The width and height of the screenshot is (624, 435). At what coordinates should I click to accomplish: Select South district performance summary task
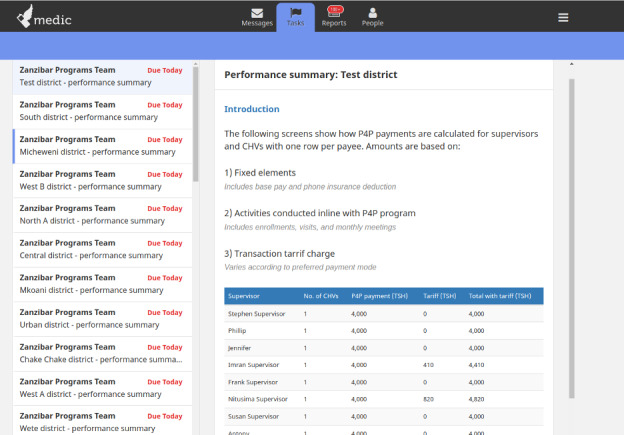click(102, 111)
